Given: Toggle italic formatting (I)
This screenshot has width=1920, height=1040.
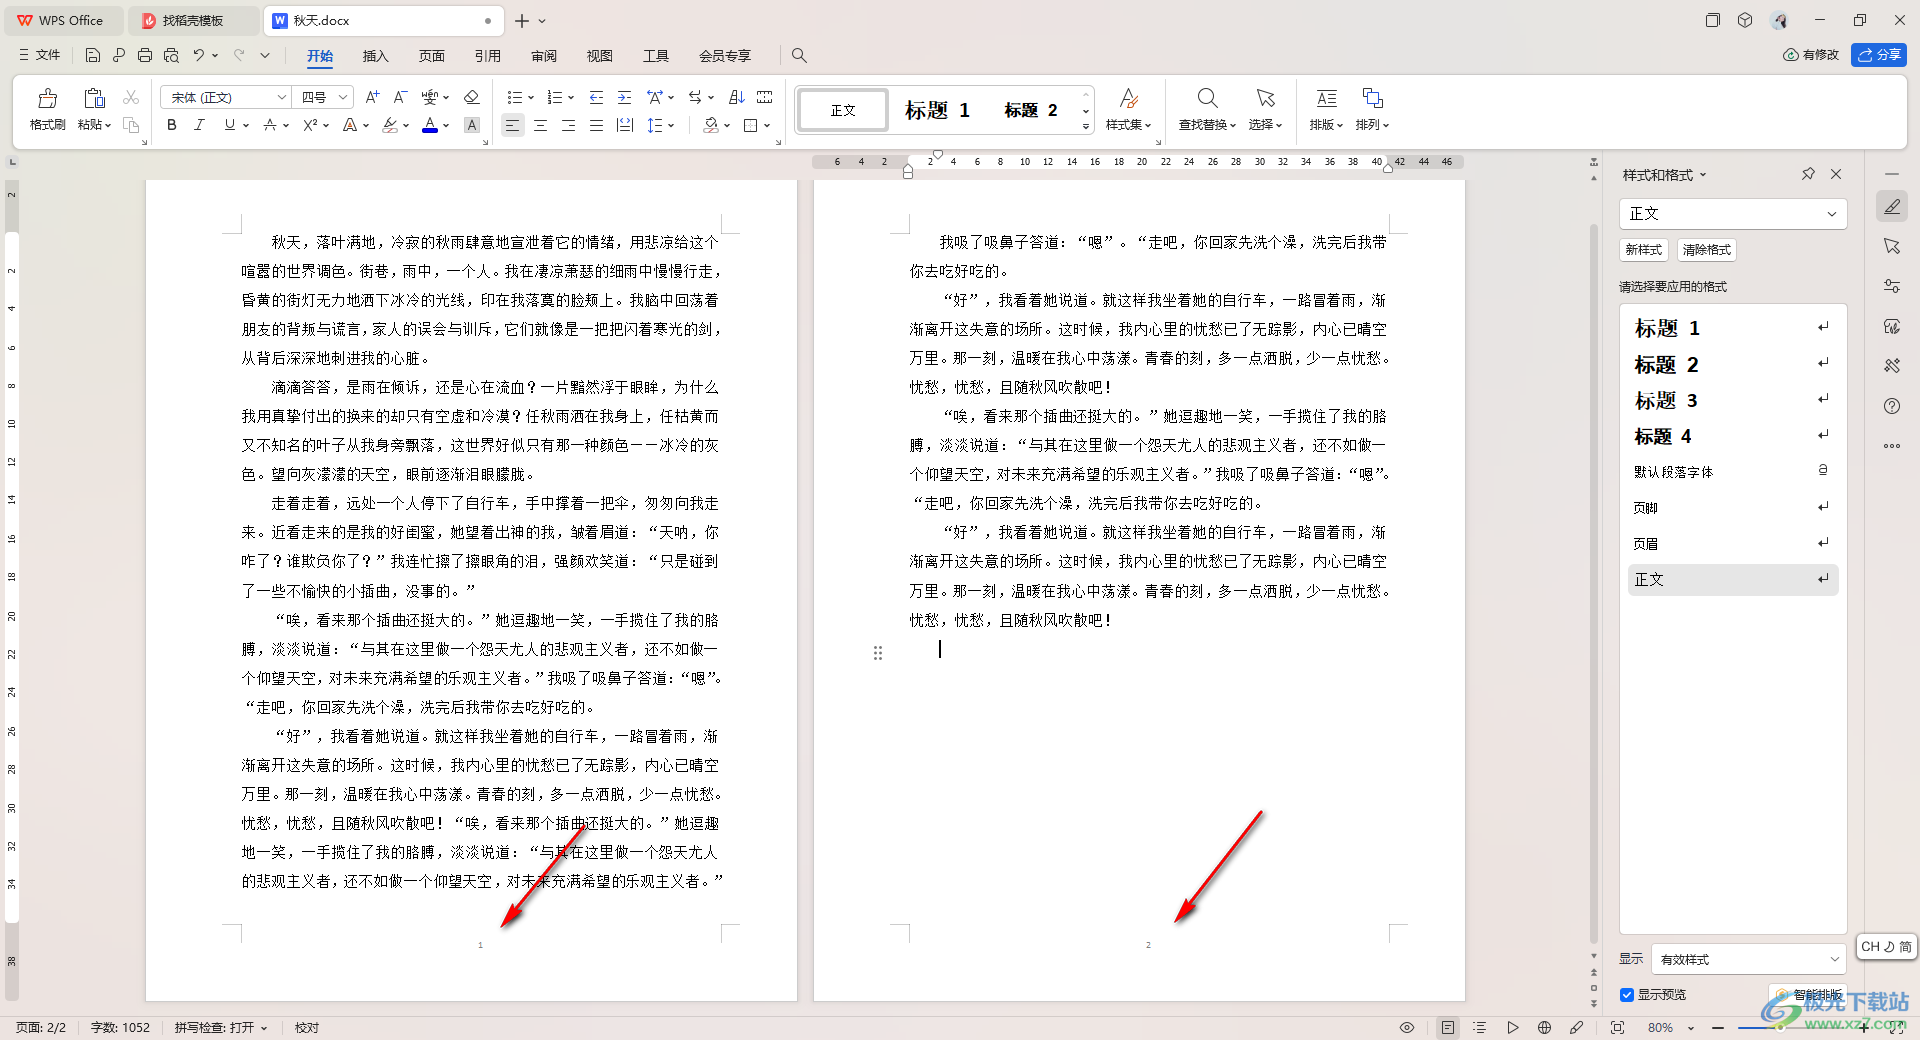Looking at the screenshot, I should pos(200,125).
